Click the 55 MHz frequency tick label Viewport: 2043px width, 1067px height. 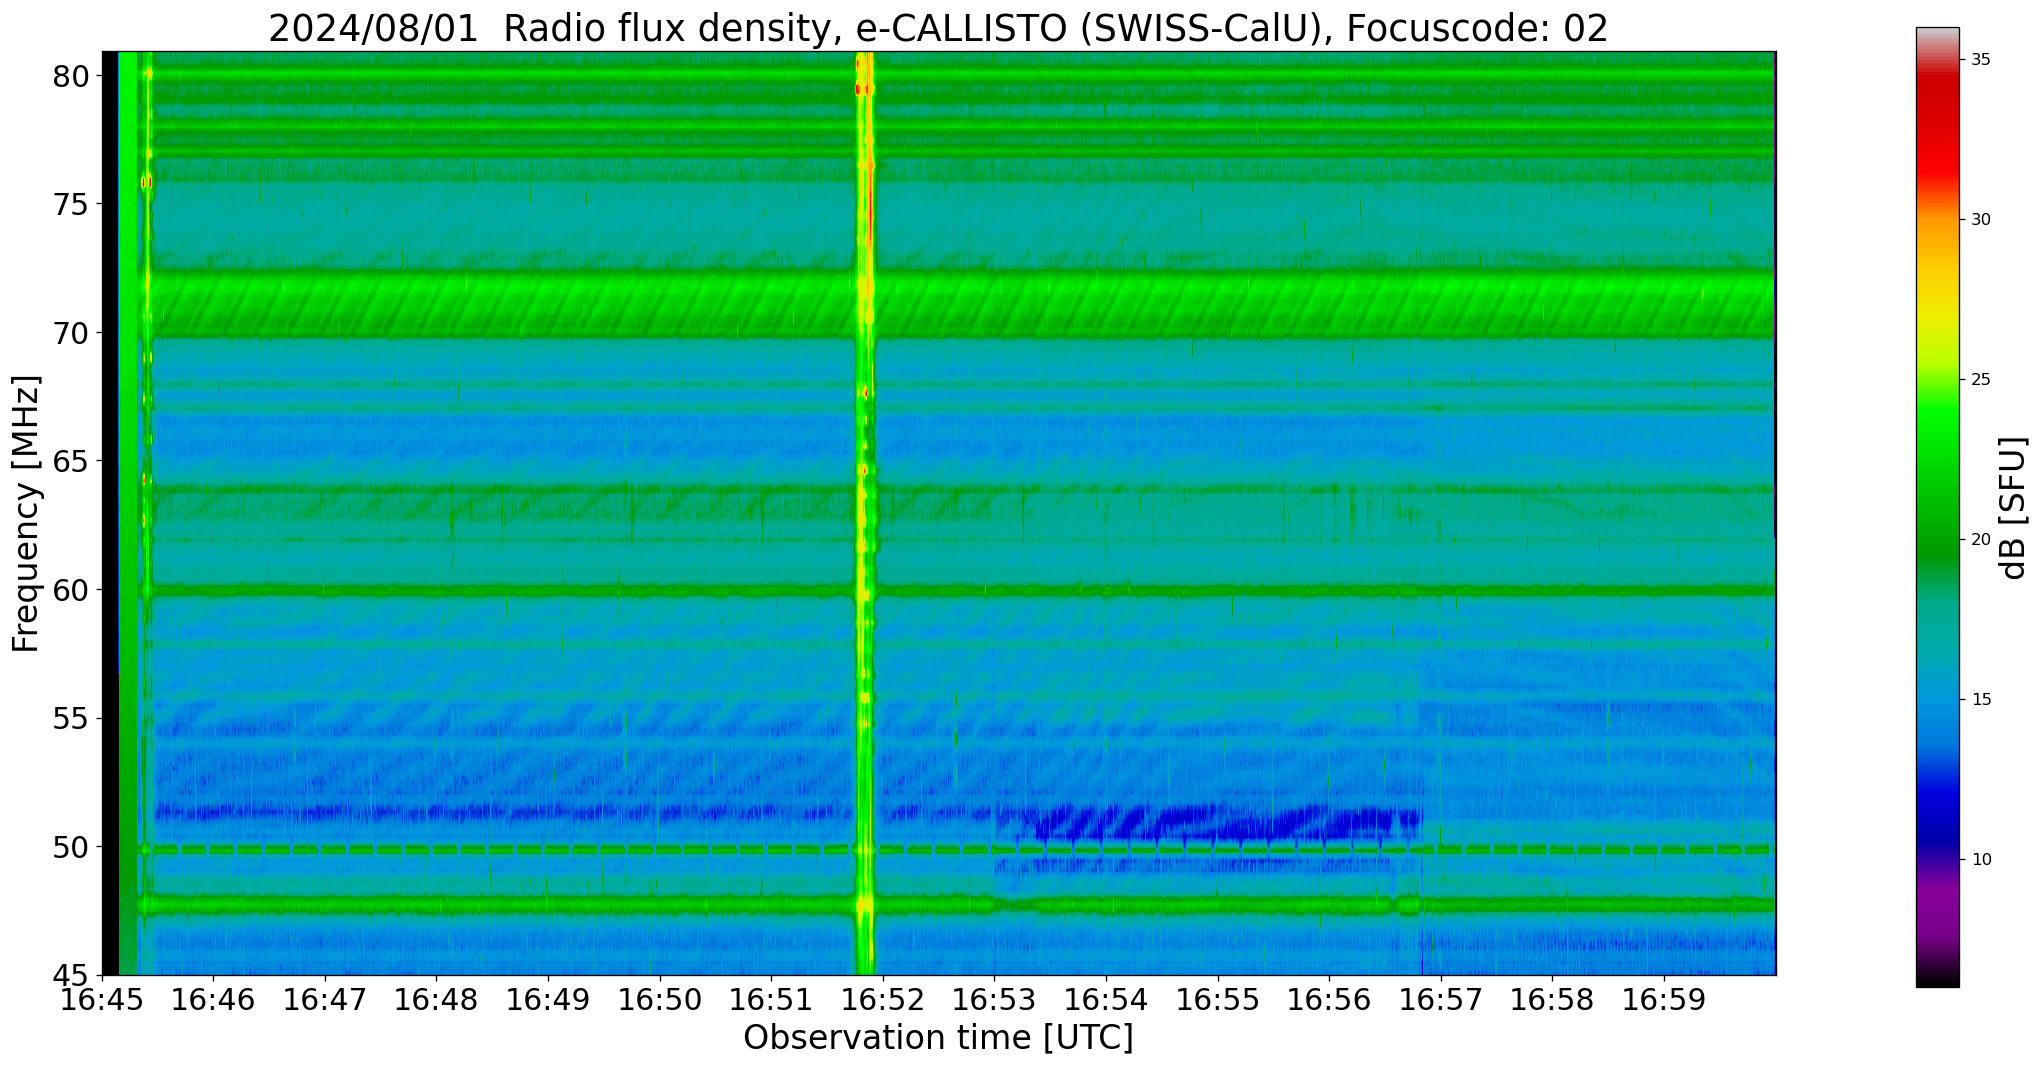pyautogui.click(x=71, y=719)
